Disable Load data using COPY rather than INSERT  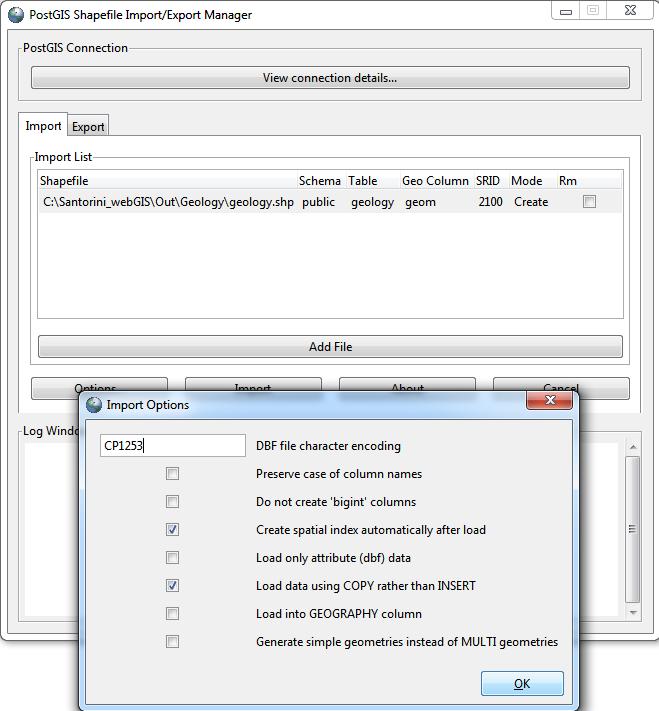pyautogui.click(x=172, y=585)
